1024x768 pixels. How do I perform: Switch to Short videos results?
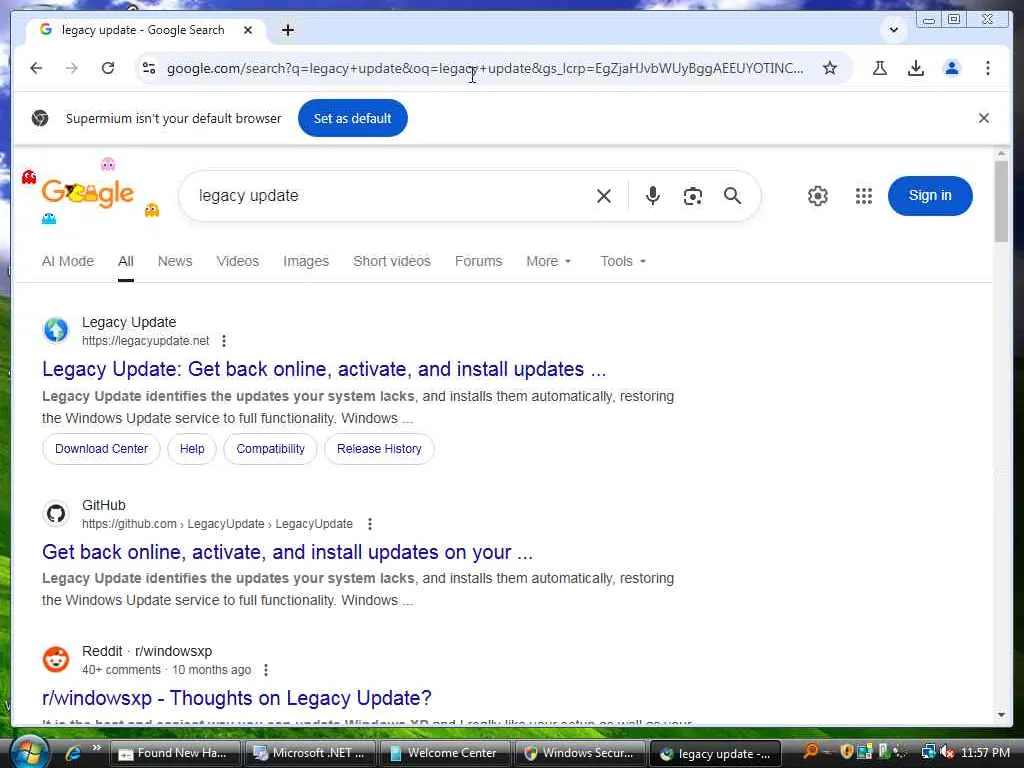392,261
